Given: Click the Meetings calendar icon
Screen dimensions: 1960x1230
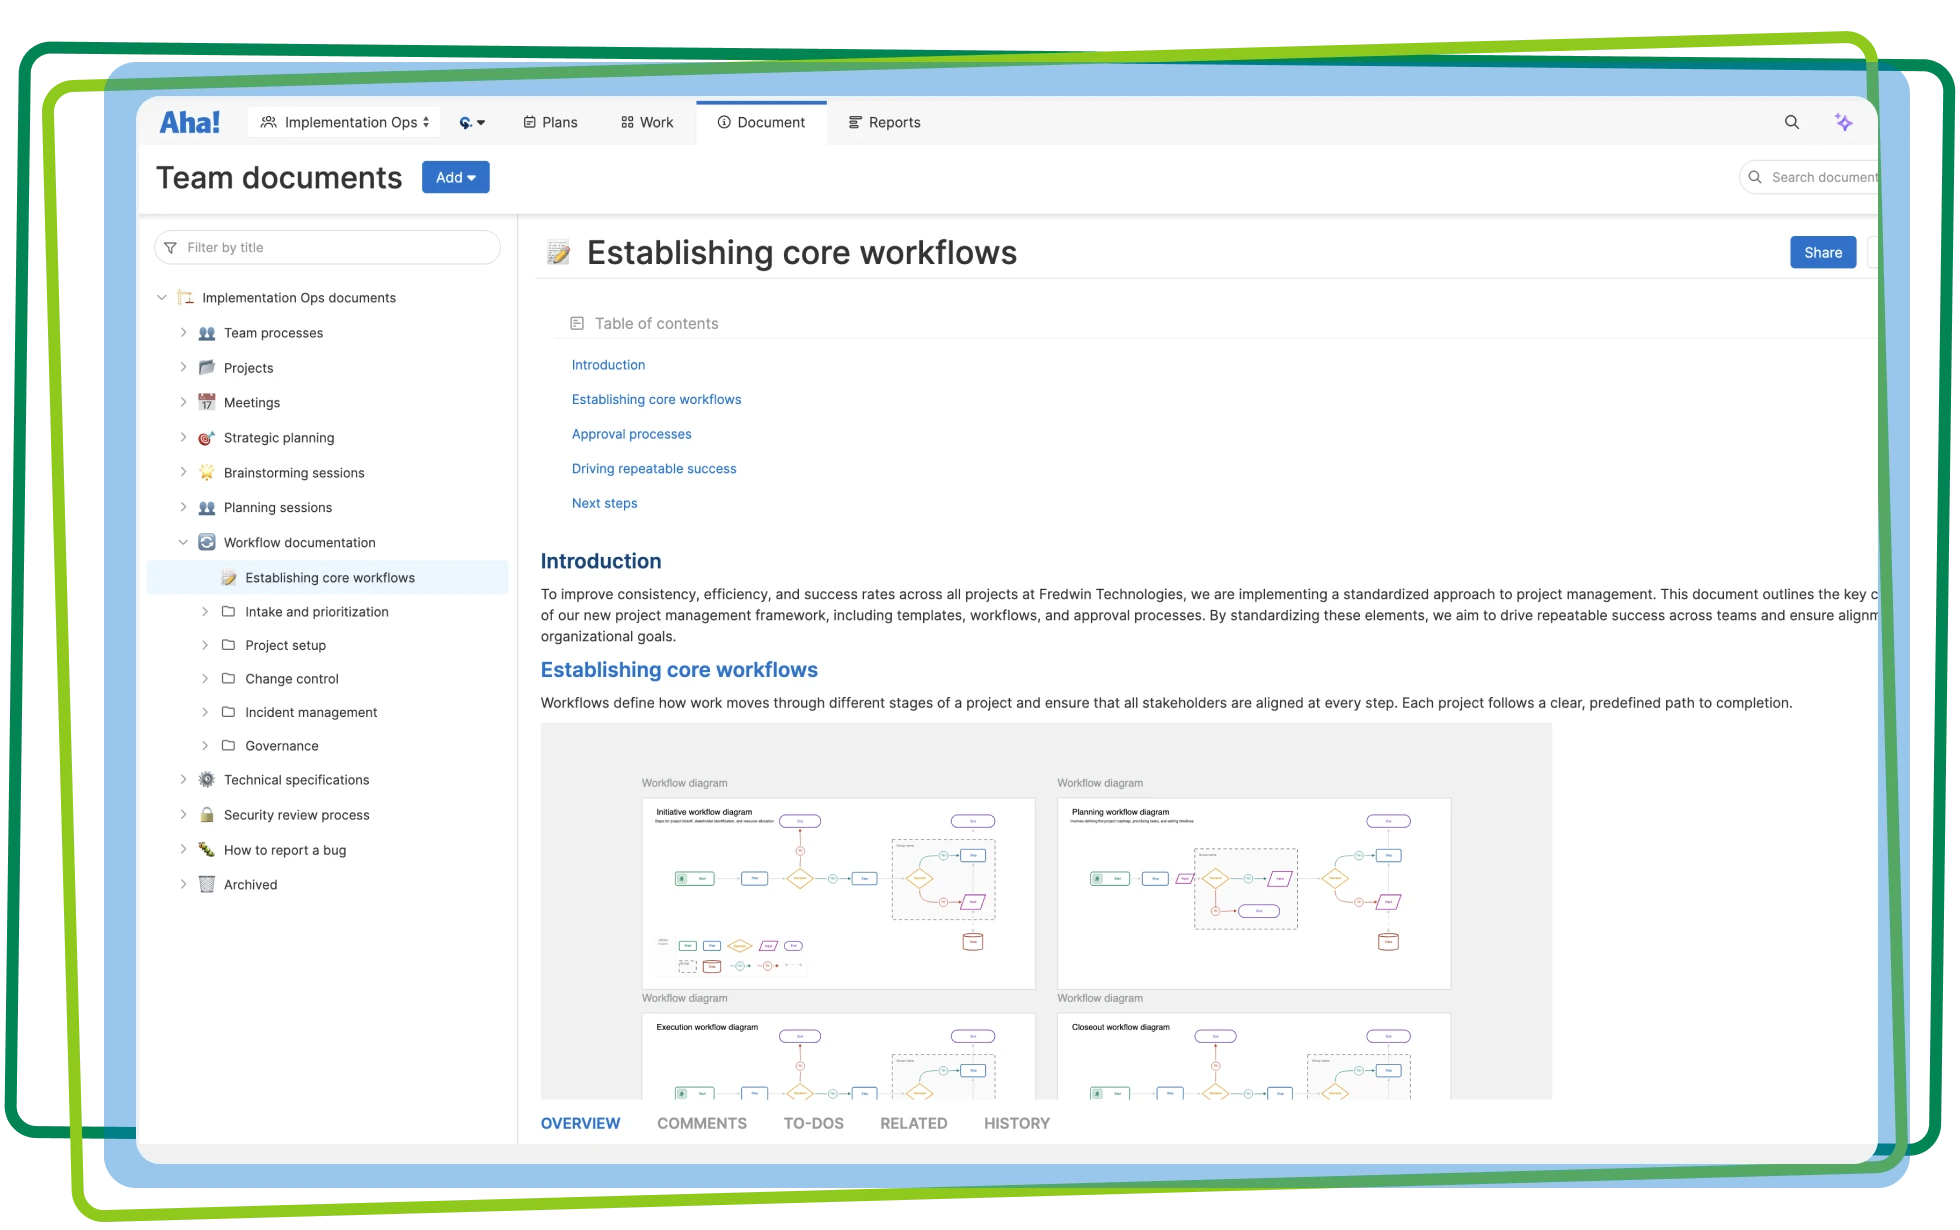Looking at the screenshot, I should [207, 403].
